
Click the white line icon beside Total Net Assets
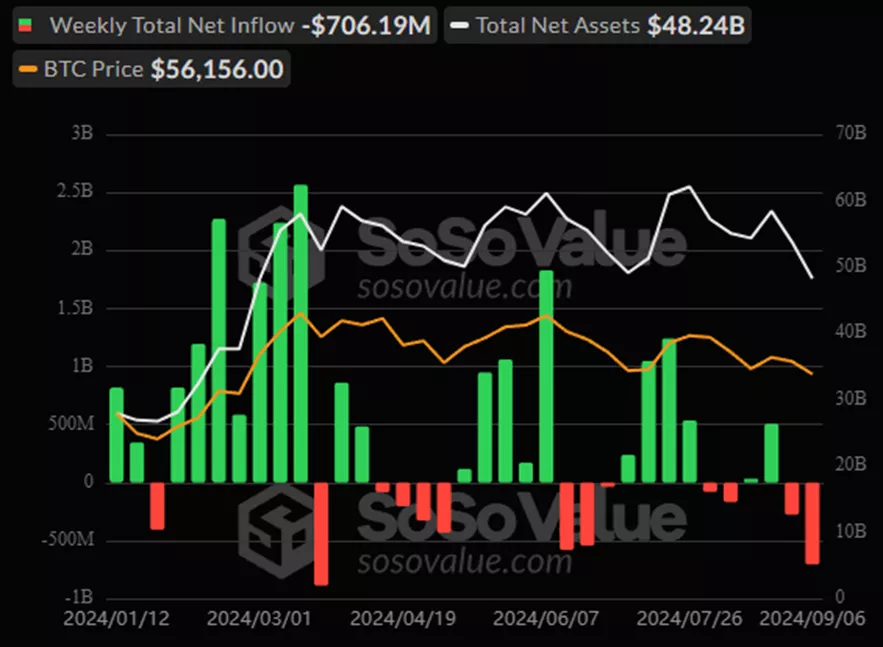(460, 25)
